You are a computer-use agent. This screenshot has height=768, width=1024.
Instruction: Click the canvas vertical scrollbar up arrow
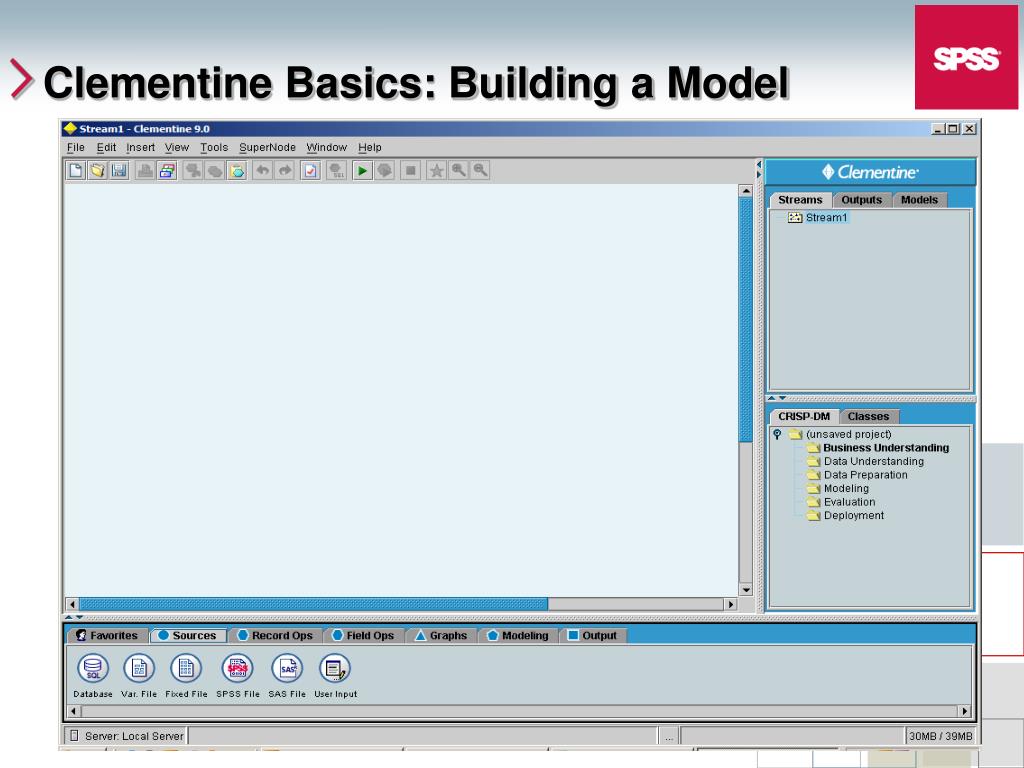(x=746, y=191)
